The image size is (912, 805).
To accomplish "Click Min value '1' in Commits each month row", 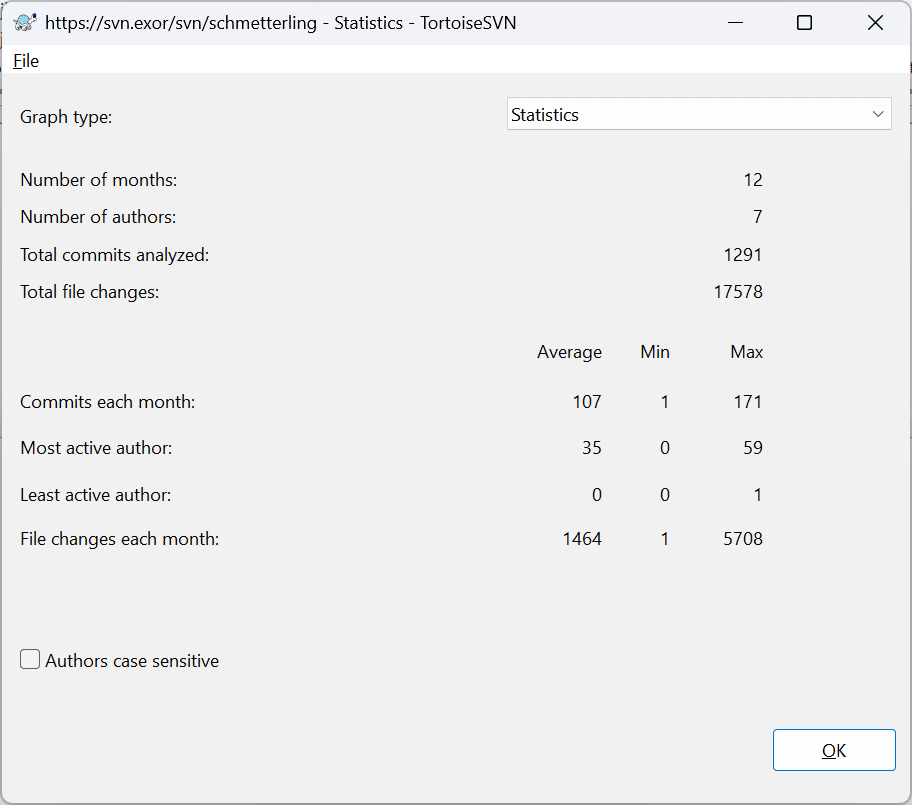I will 665,402.
